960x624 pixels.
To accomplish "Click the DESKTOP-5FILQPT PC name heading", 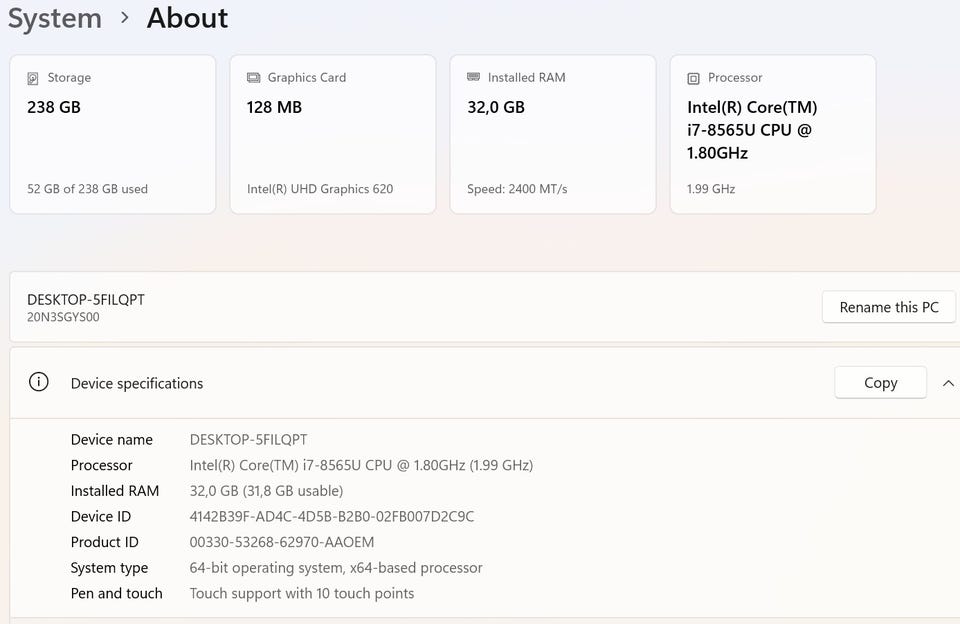I will pos(86,299).
